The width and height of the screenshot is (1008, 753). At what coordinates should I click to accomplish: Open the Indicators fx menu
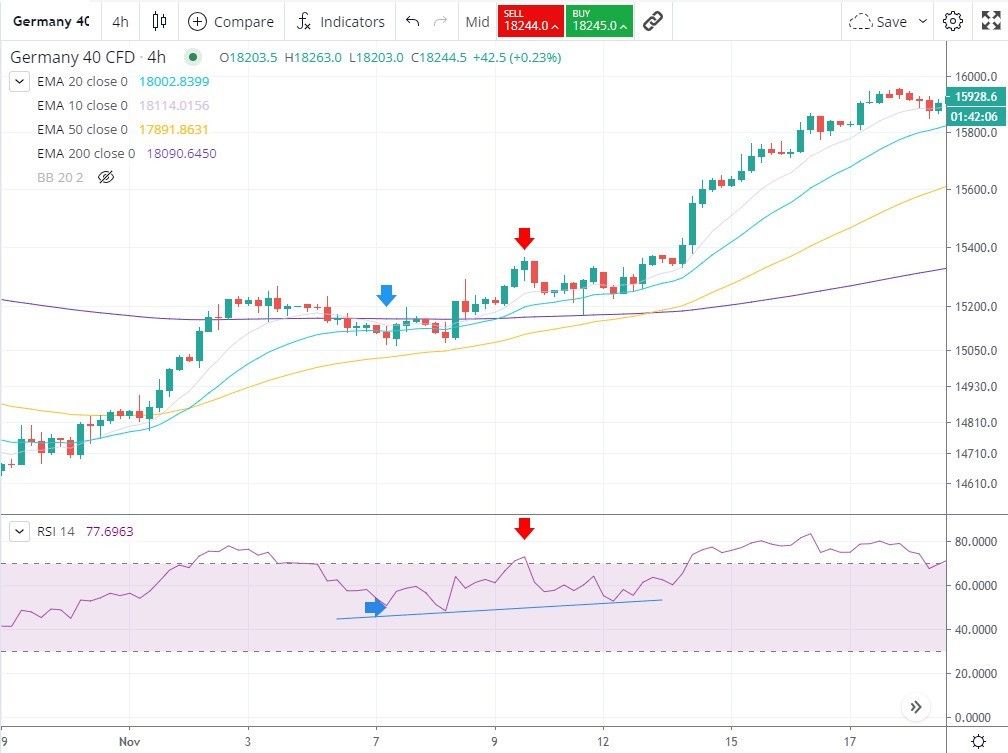340,21
